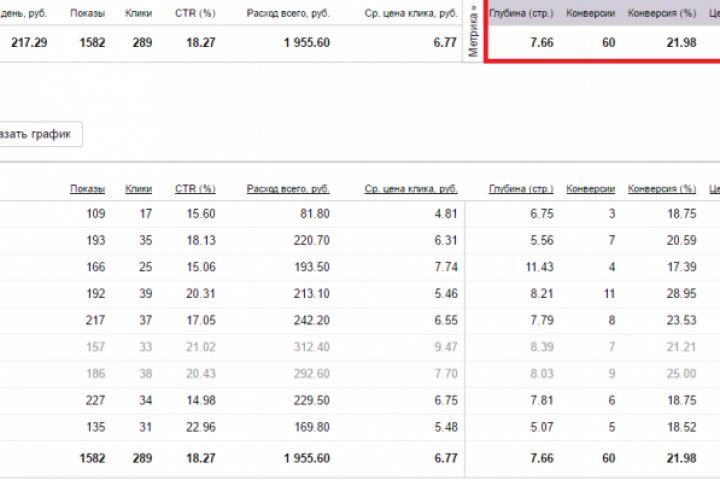Select the greyed '8.39' depth cell

(x=542, y=347)
